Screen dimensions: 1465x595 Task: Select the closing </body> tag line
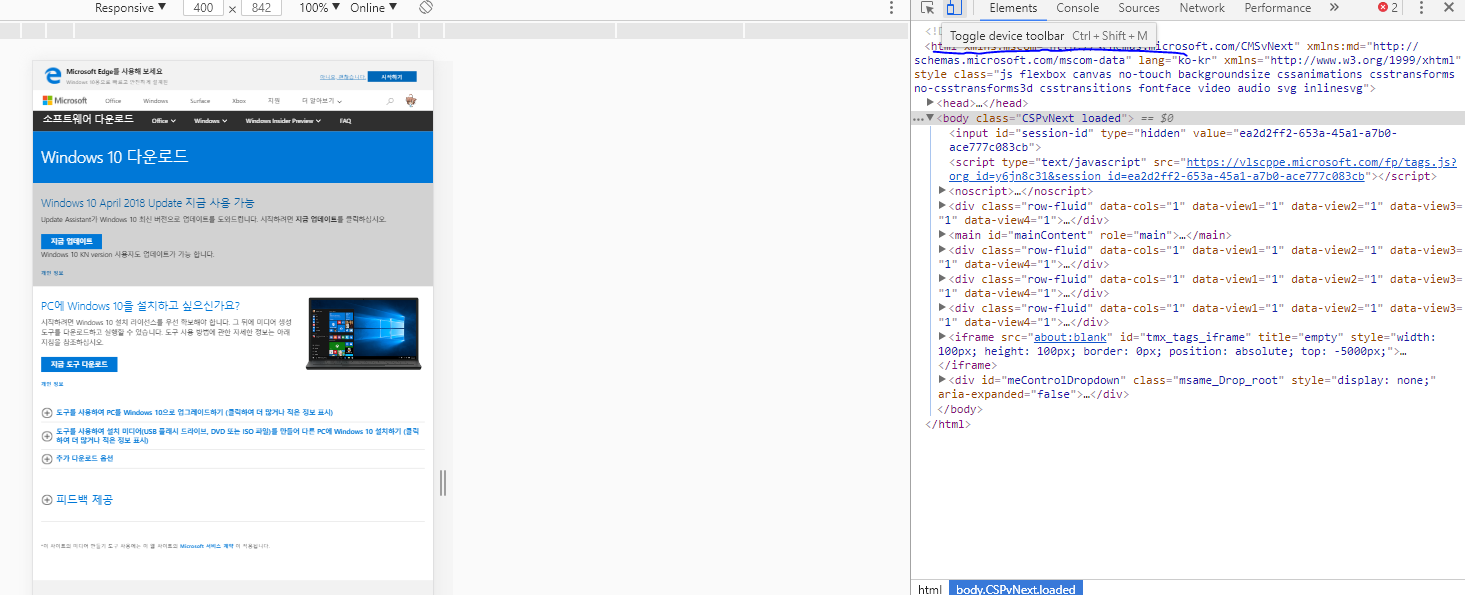tap(959, 409)
